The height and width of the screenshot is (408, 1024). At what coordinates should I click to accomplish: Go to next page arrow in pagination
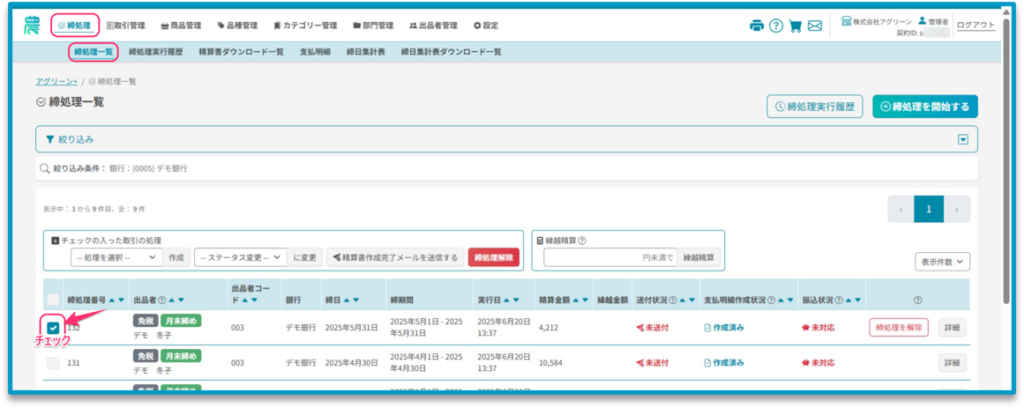point(957,210)
